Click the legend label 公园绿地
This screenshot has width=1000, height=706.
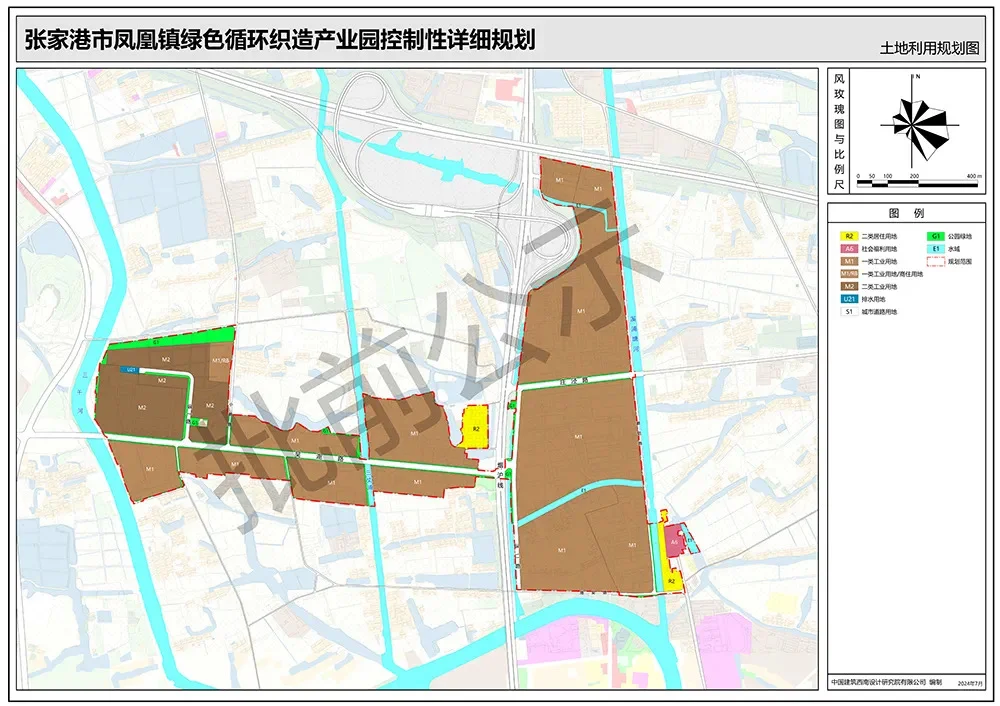[960, 237]
